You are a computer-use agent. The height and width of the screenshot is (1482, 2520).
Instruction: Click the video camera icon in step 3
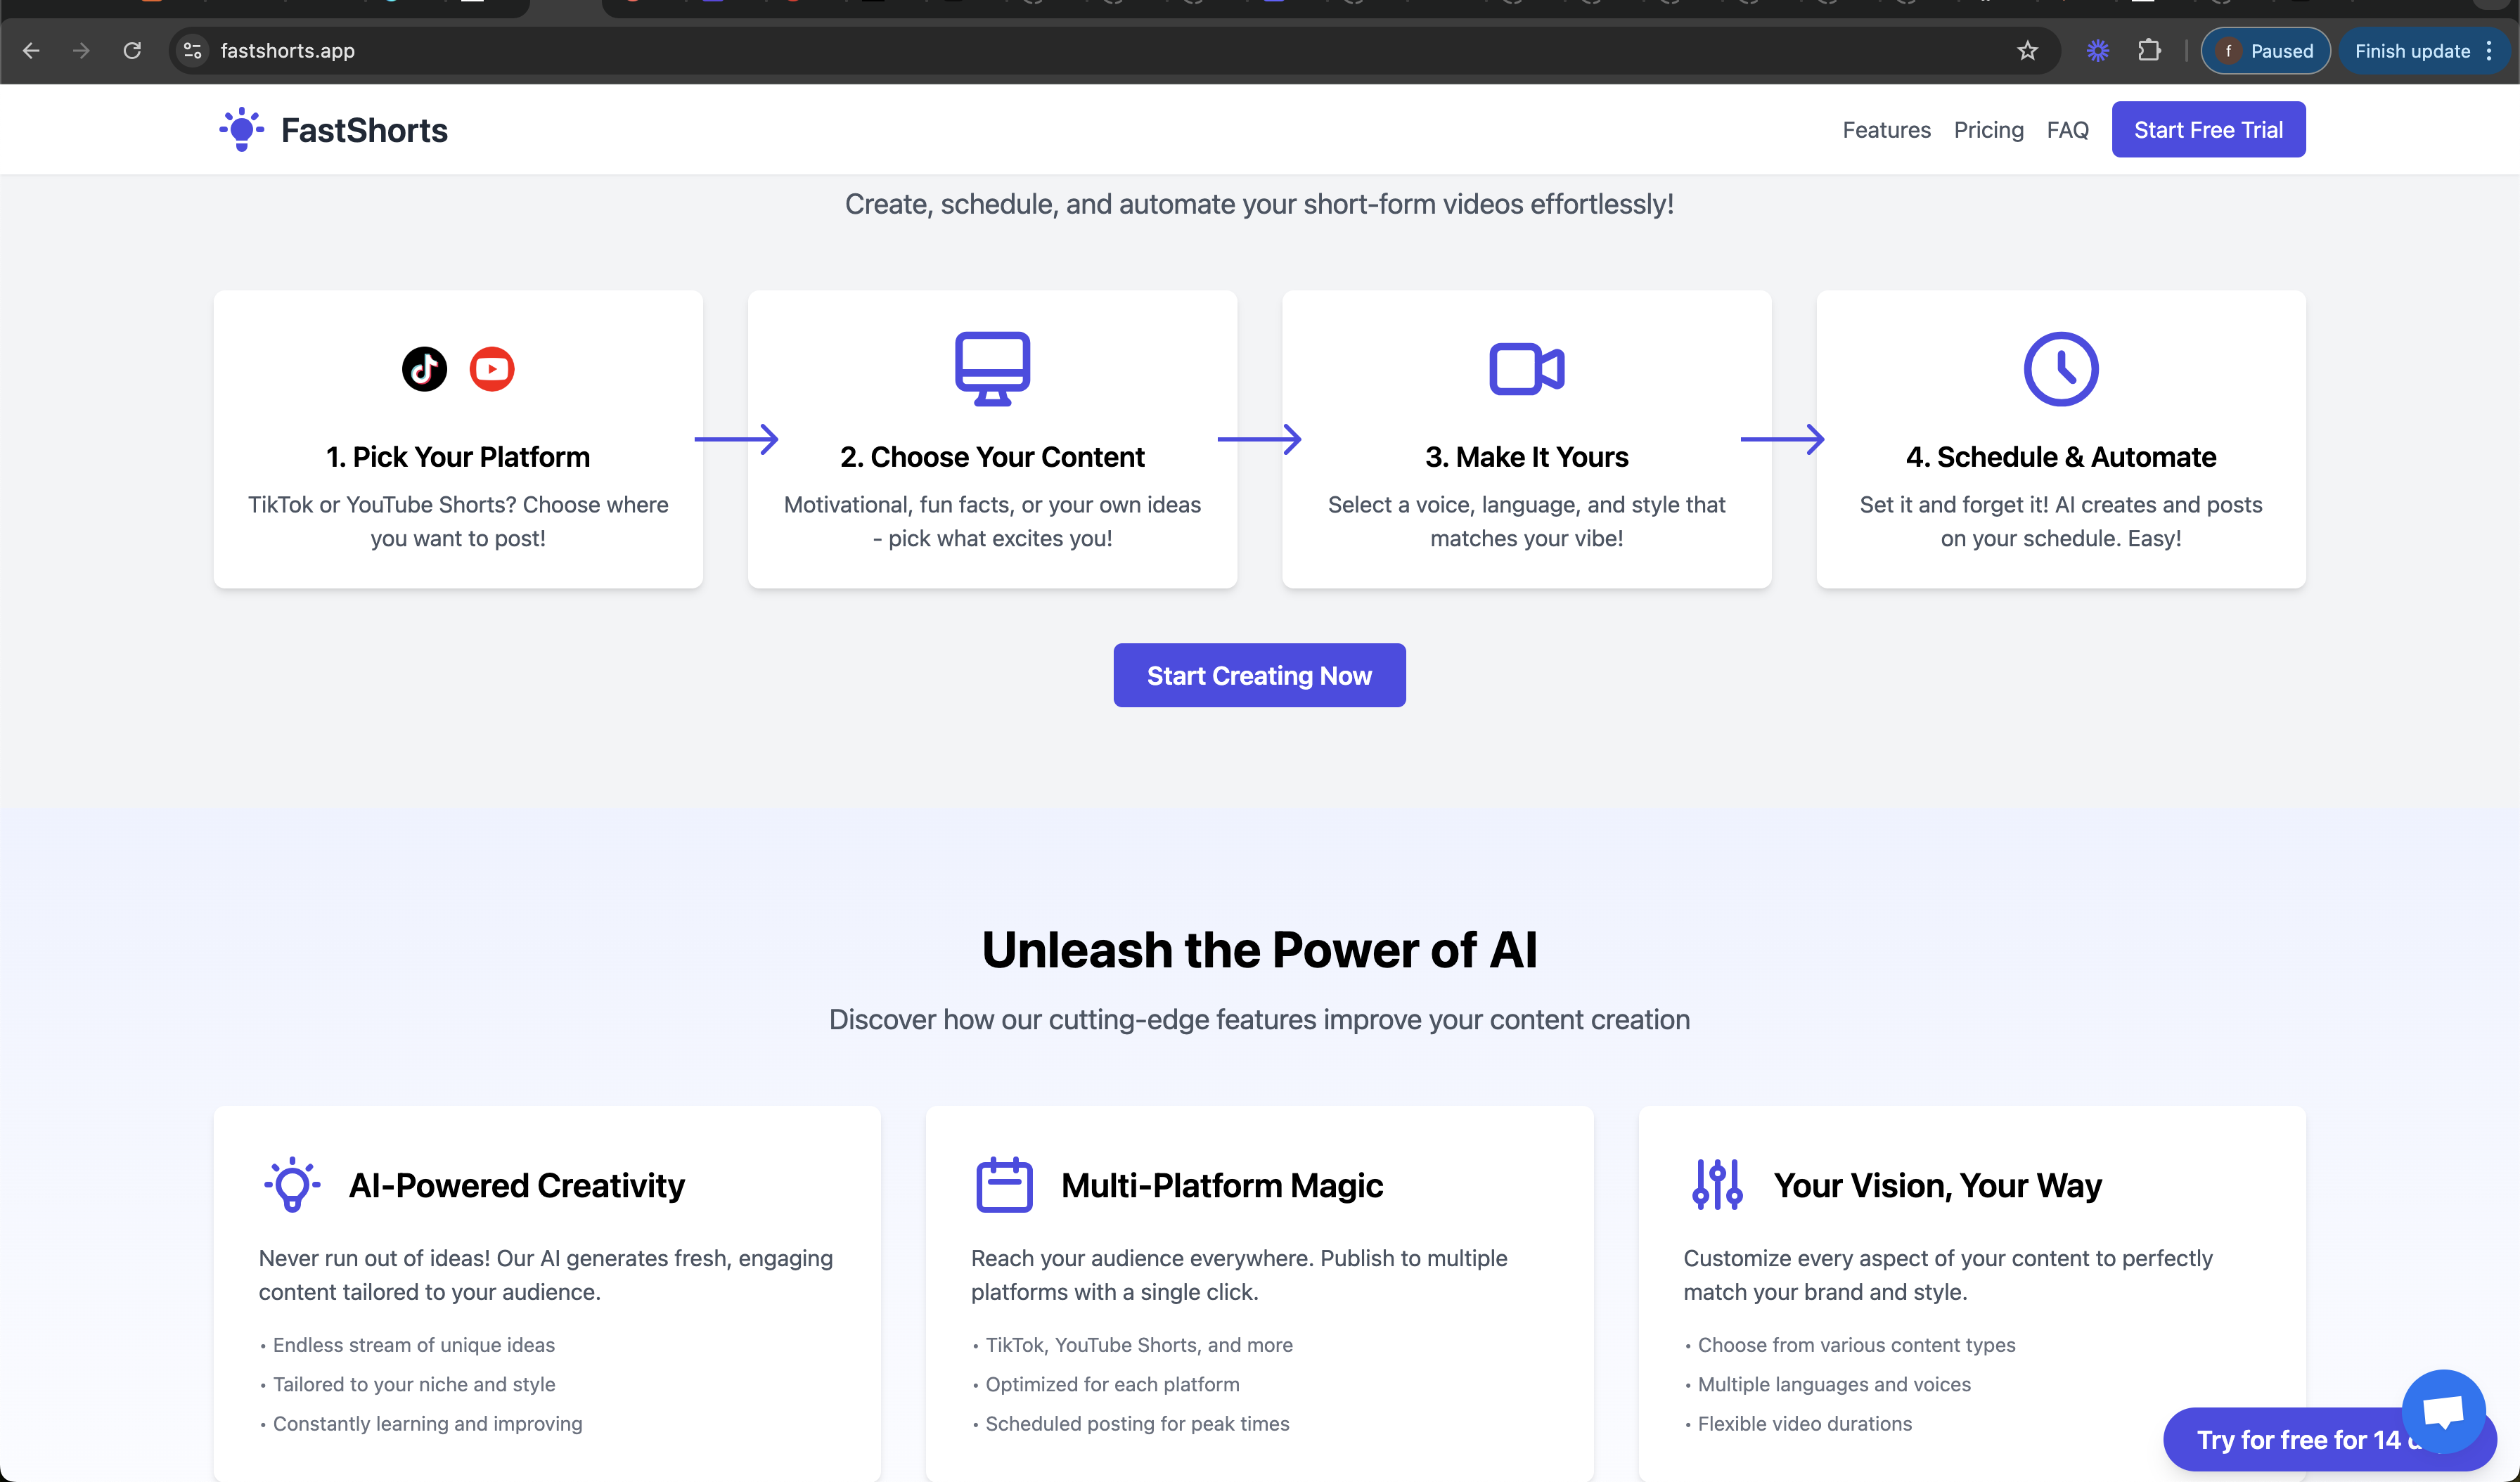coord(1526,369)
